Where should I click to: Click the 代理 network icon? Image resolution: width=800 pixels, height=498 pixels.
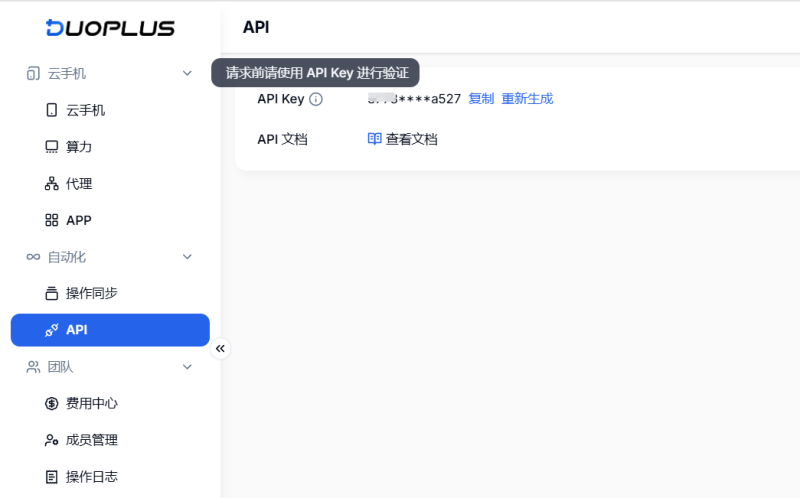pos(52,184)
